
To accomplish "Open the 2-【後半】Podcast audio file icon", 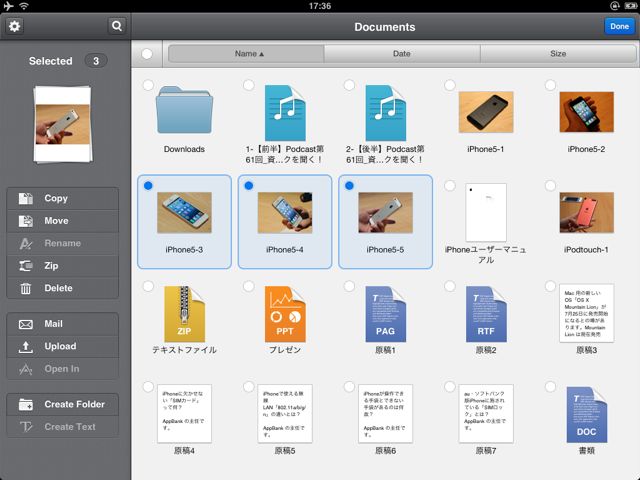I will (386, 113).
